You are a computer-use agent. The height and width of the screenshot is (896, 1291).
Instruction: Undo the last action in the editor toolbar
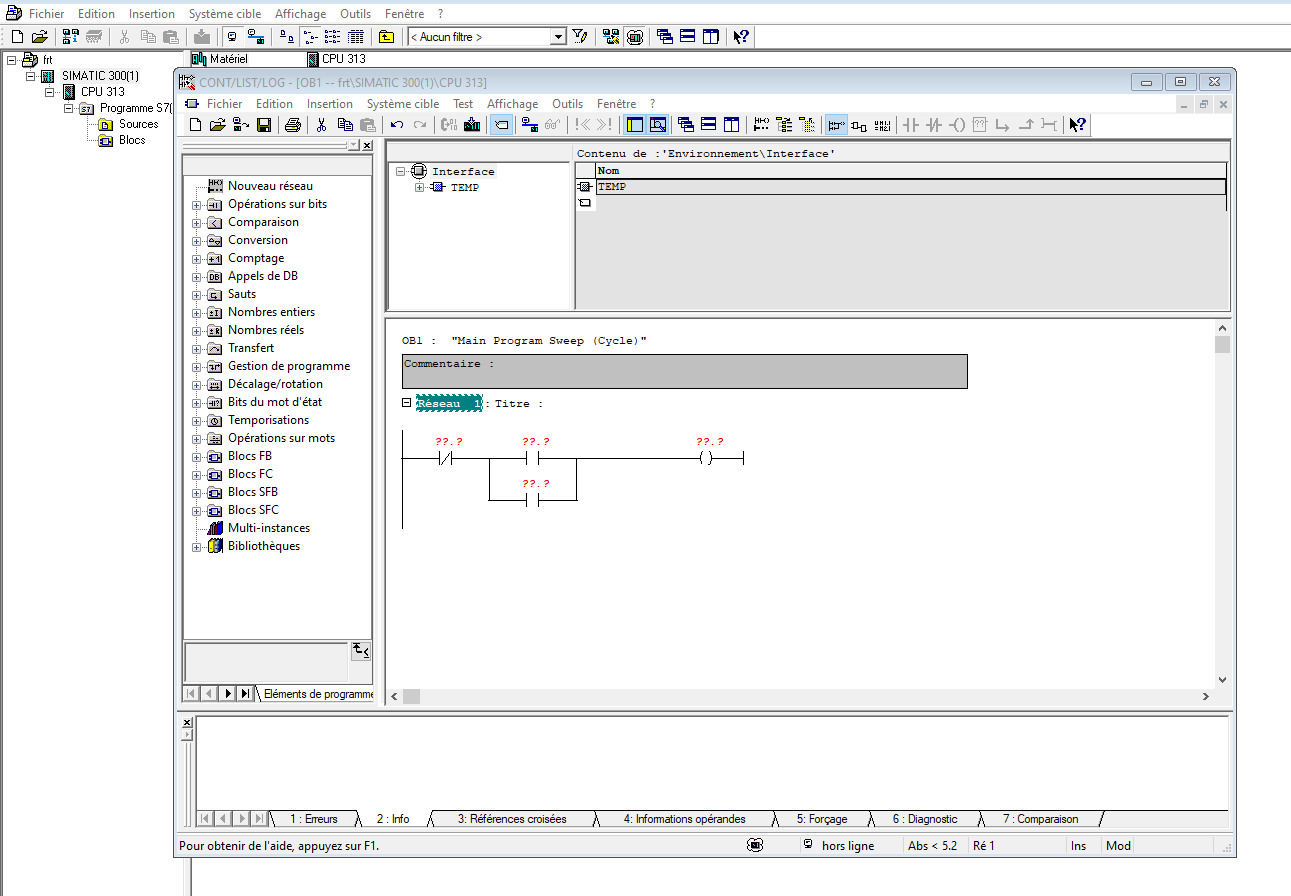point(397,125)
